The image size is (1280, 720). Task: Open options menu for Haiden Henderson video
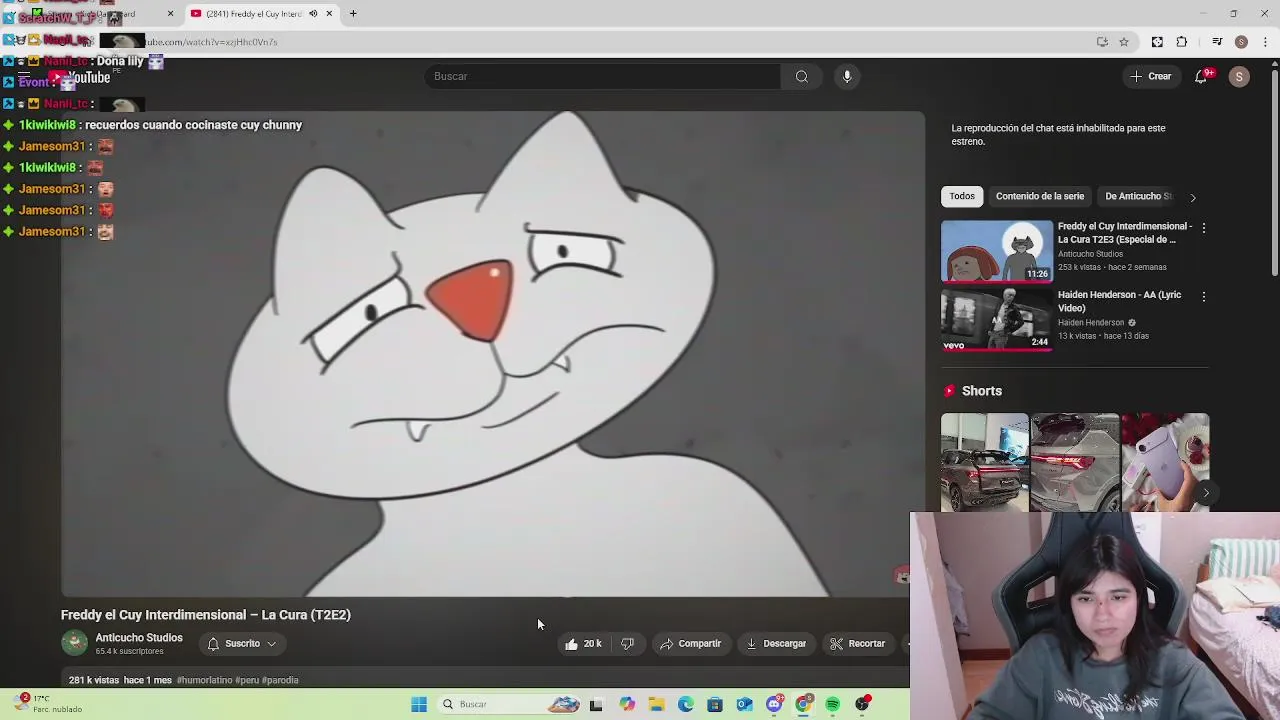pos(1204,297)
